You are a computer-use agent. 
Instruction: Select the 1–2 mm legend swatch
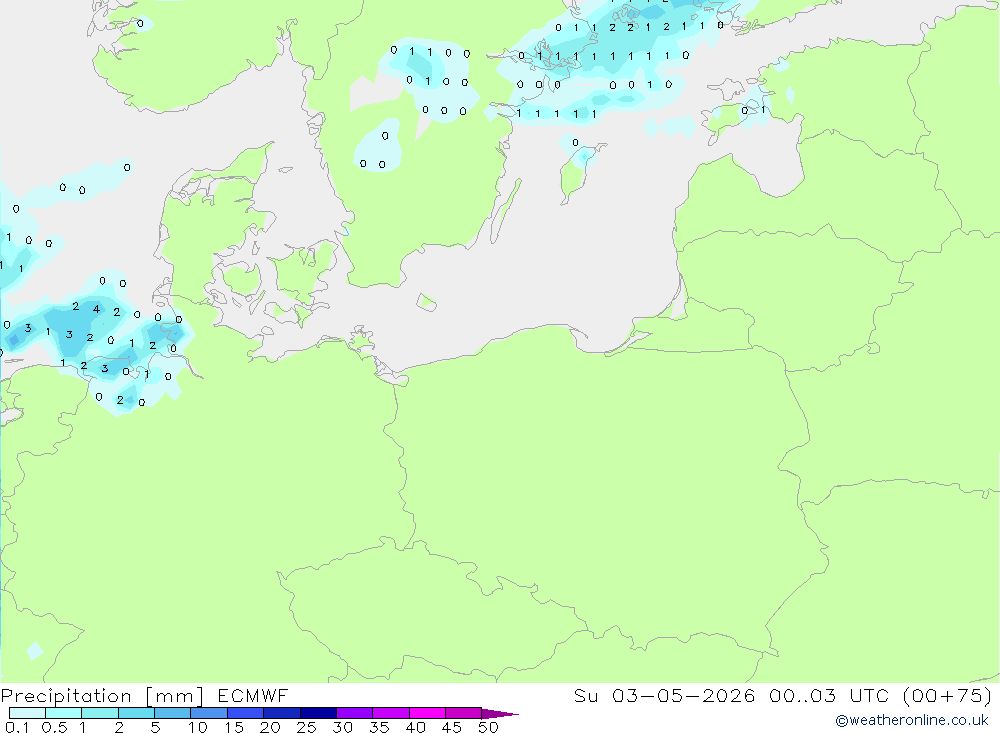[x=100, y=713]
